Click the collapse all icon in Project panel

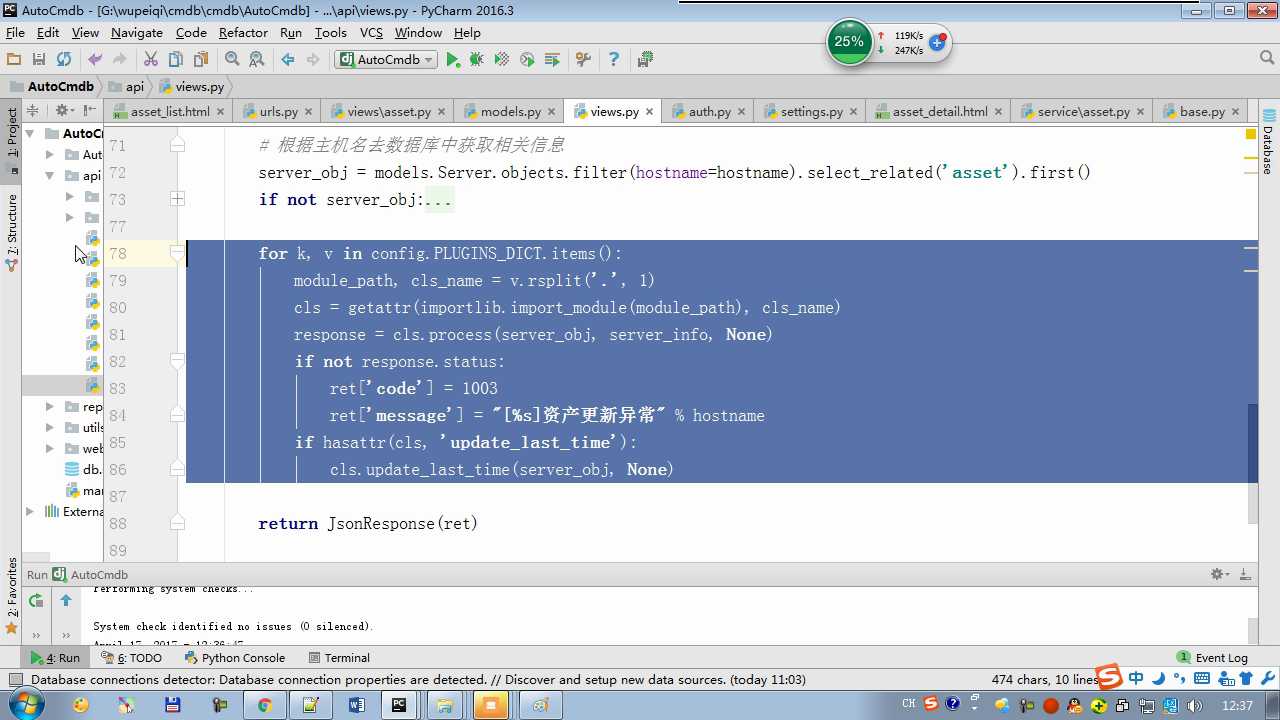click(x=33, y=111)
